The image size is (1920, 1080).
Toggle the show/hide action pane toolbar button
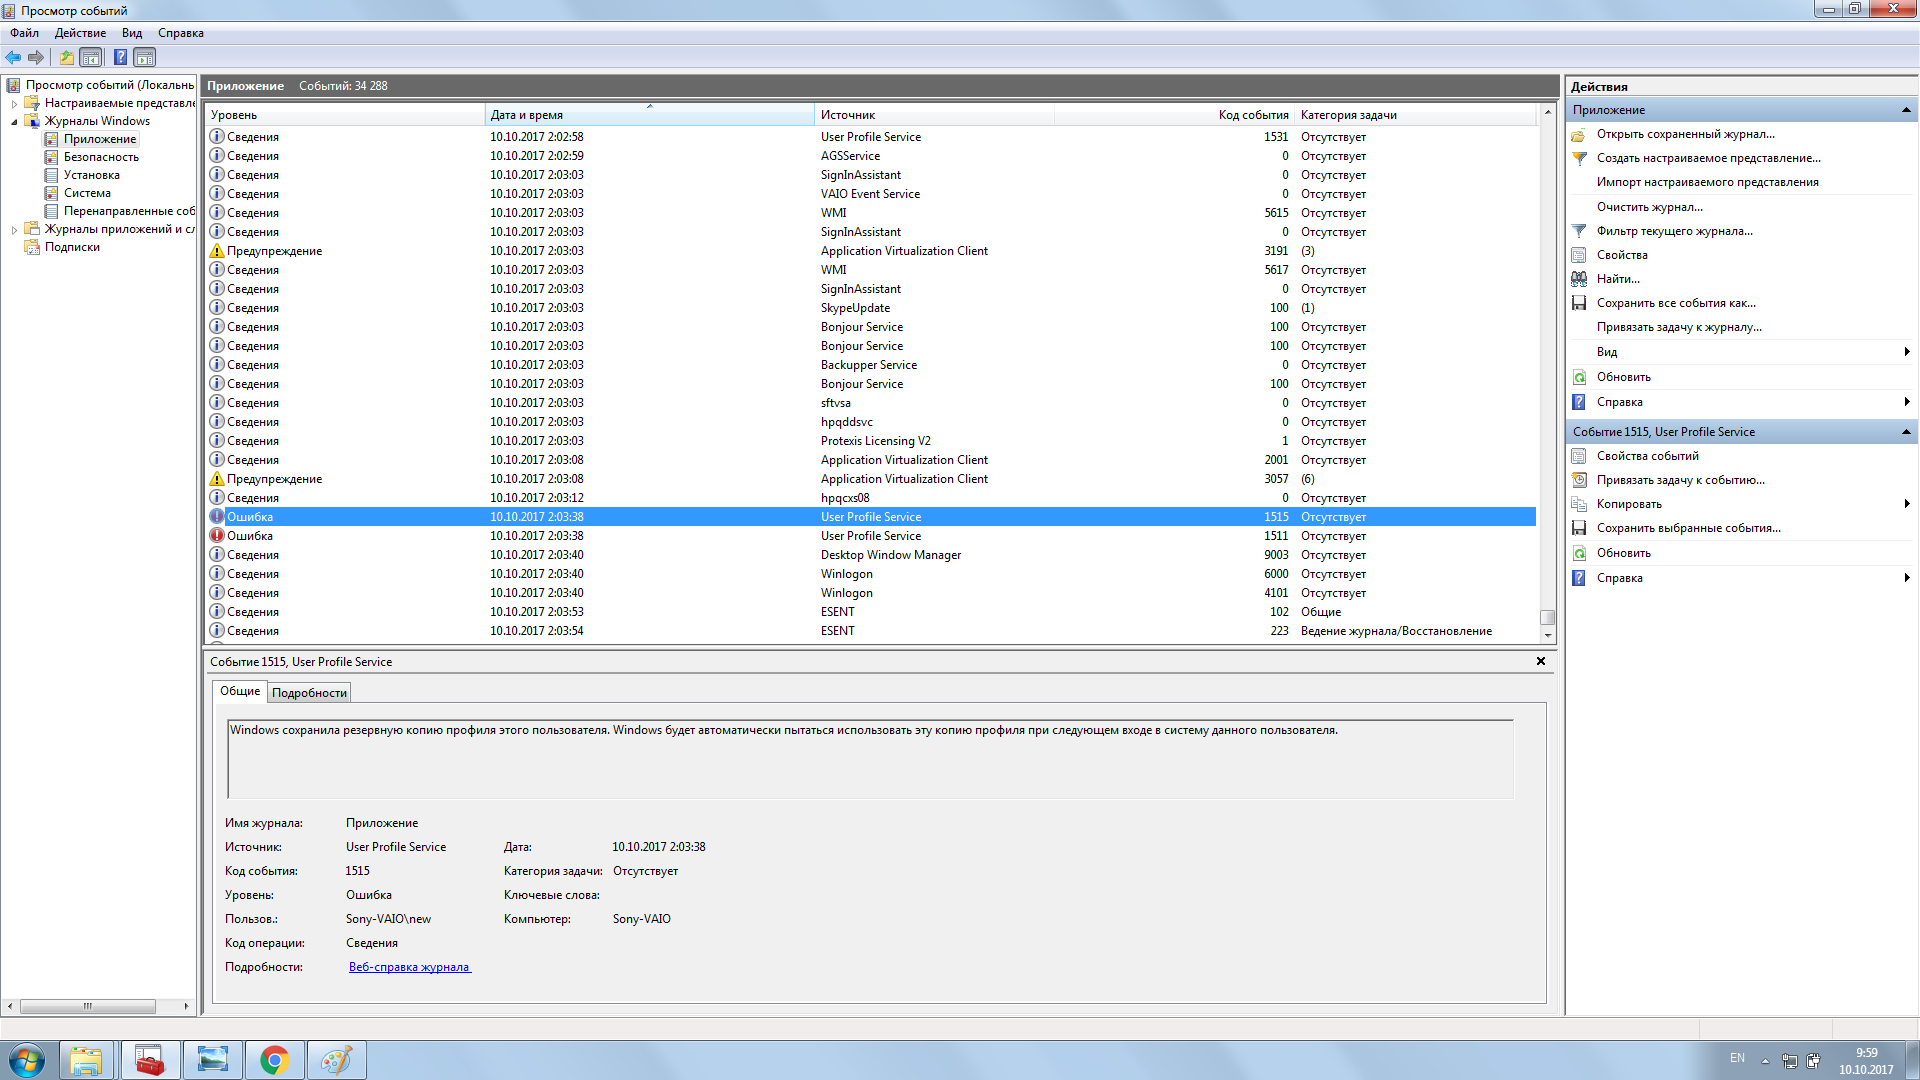click(145, 57)
